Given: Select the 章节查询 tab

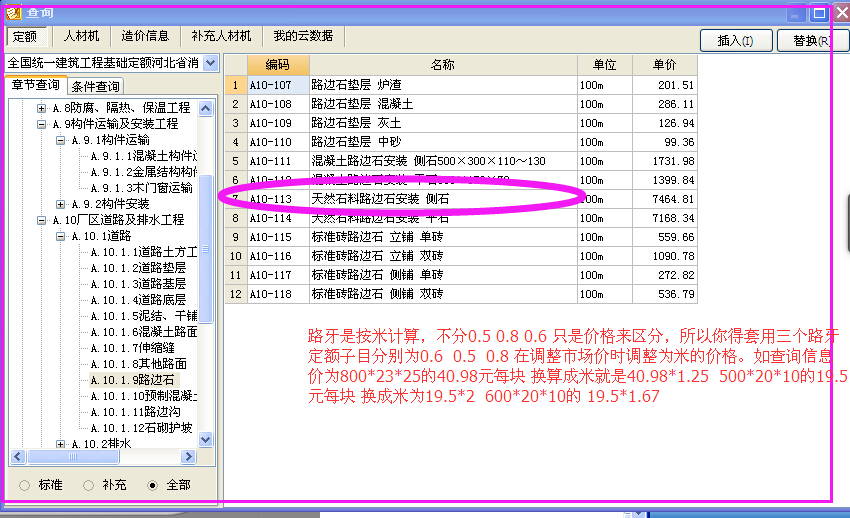Looking at the screenshot, I should point(36,85).
